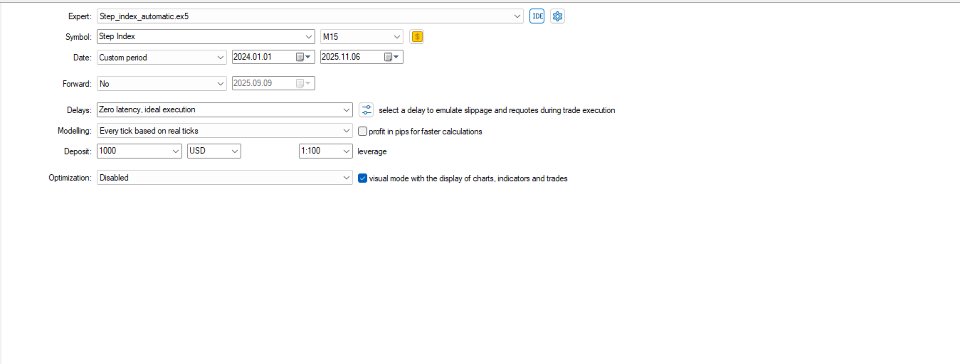Open the delay settings slider icon
Viewport: 960px width, 364px height.
tap(366, 110)
